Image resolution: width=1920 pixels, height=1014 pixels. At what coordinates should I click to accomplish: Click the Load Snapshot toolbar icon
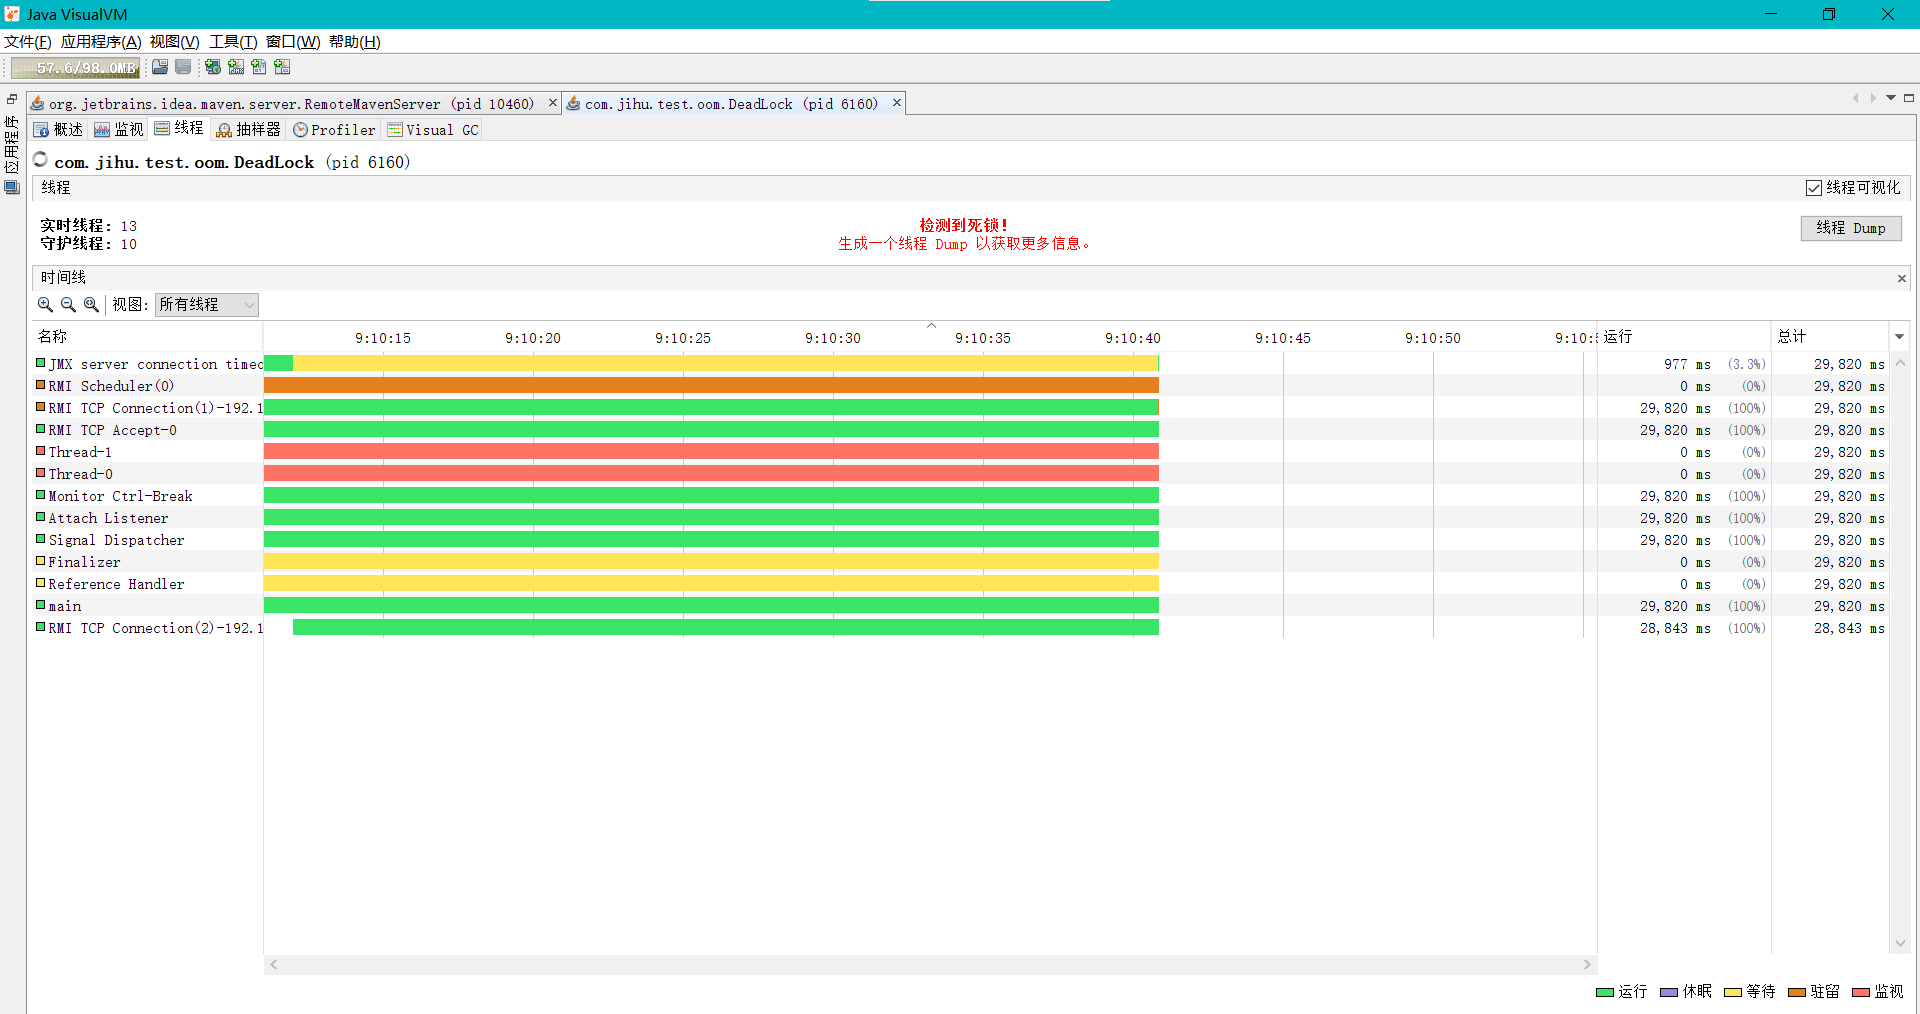pos(160,67)
